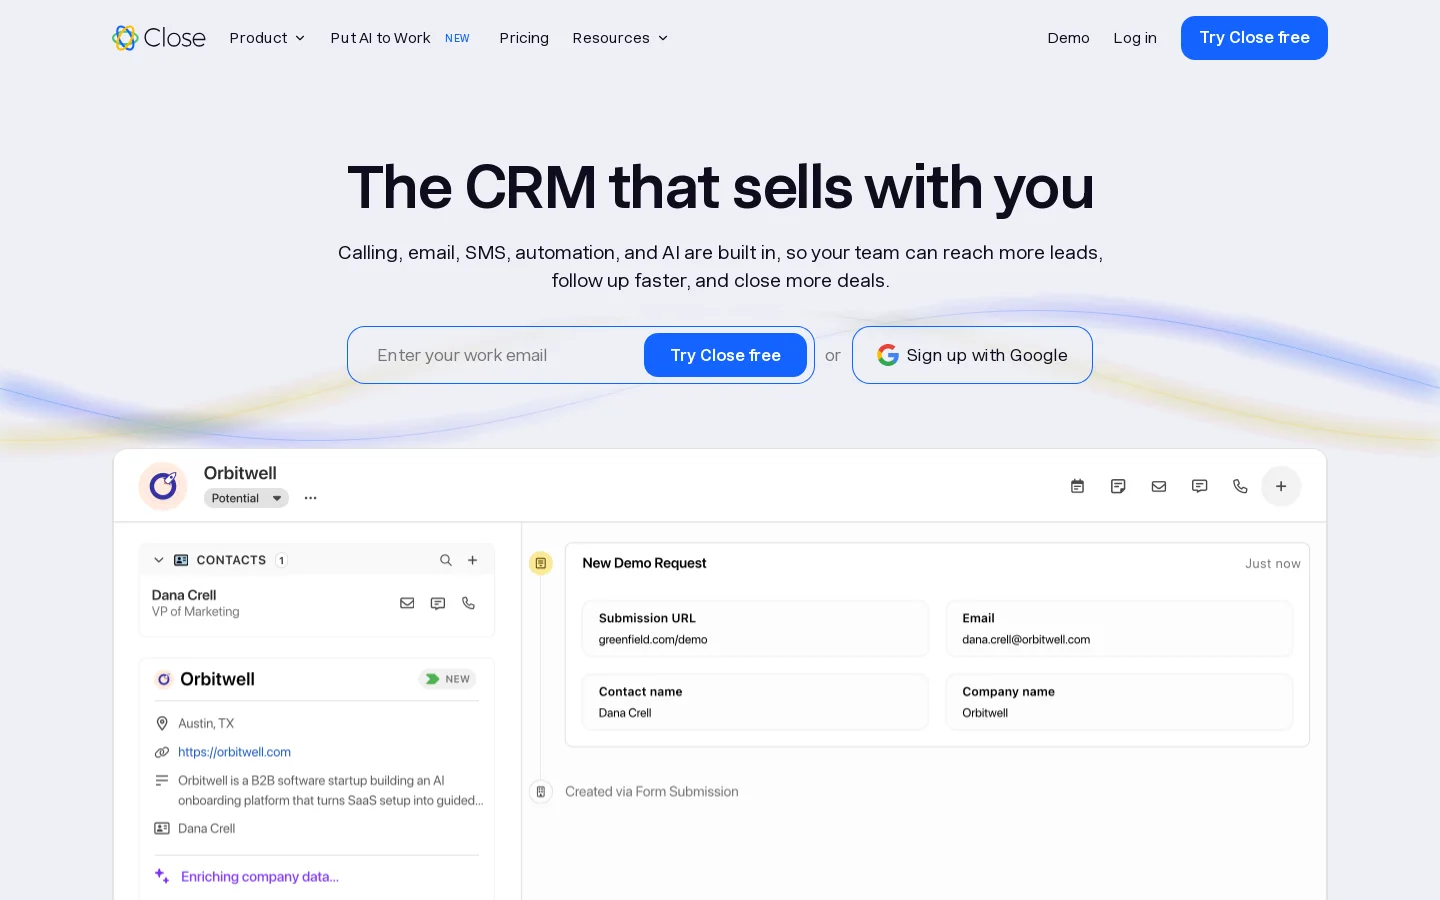Click the small Orbitwell icon in company card
The image size is (1440, 900).
pos(164,679)
